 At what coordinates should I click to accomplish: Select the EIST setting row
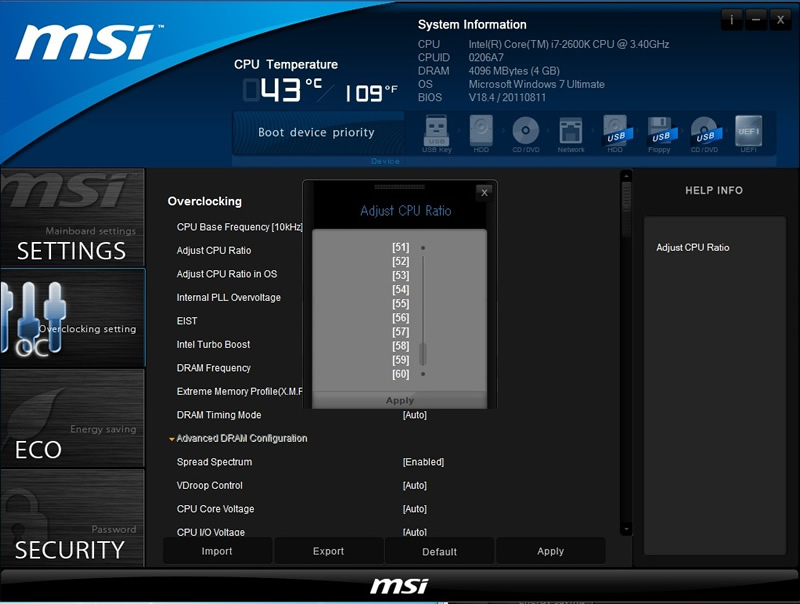[x=187, y=321]
